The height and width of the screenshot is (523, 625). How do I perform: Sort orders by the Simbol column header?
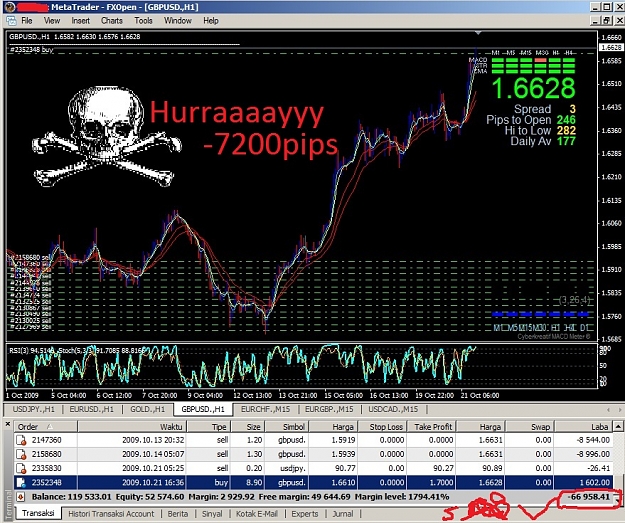point(287,427)
